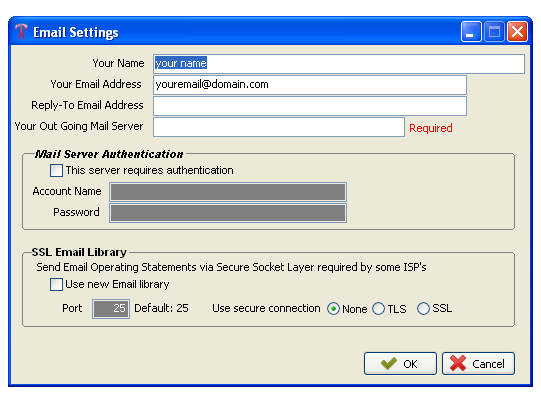Image resolution: width=541 pixels, height=402 pixels.
Task: Click the Port number field
Action: [x=111, y=309]
